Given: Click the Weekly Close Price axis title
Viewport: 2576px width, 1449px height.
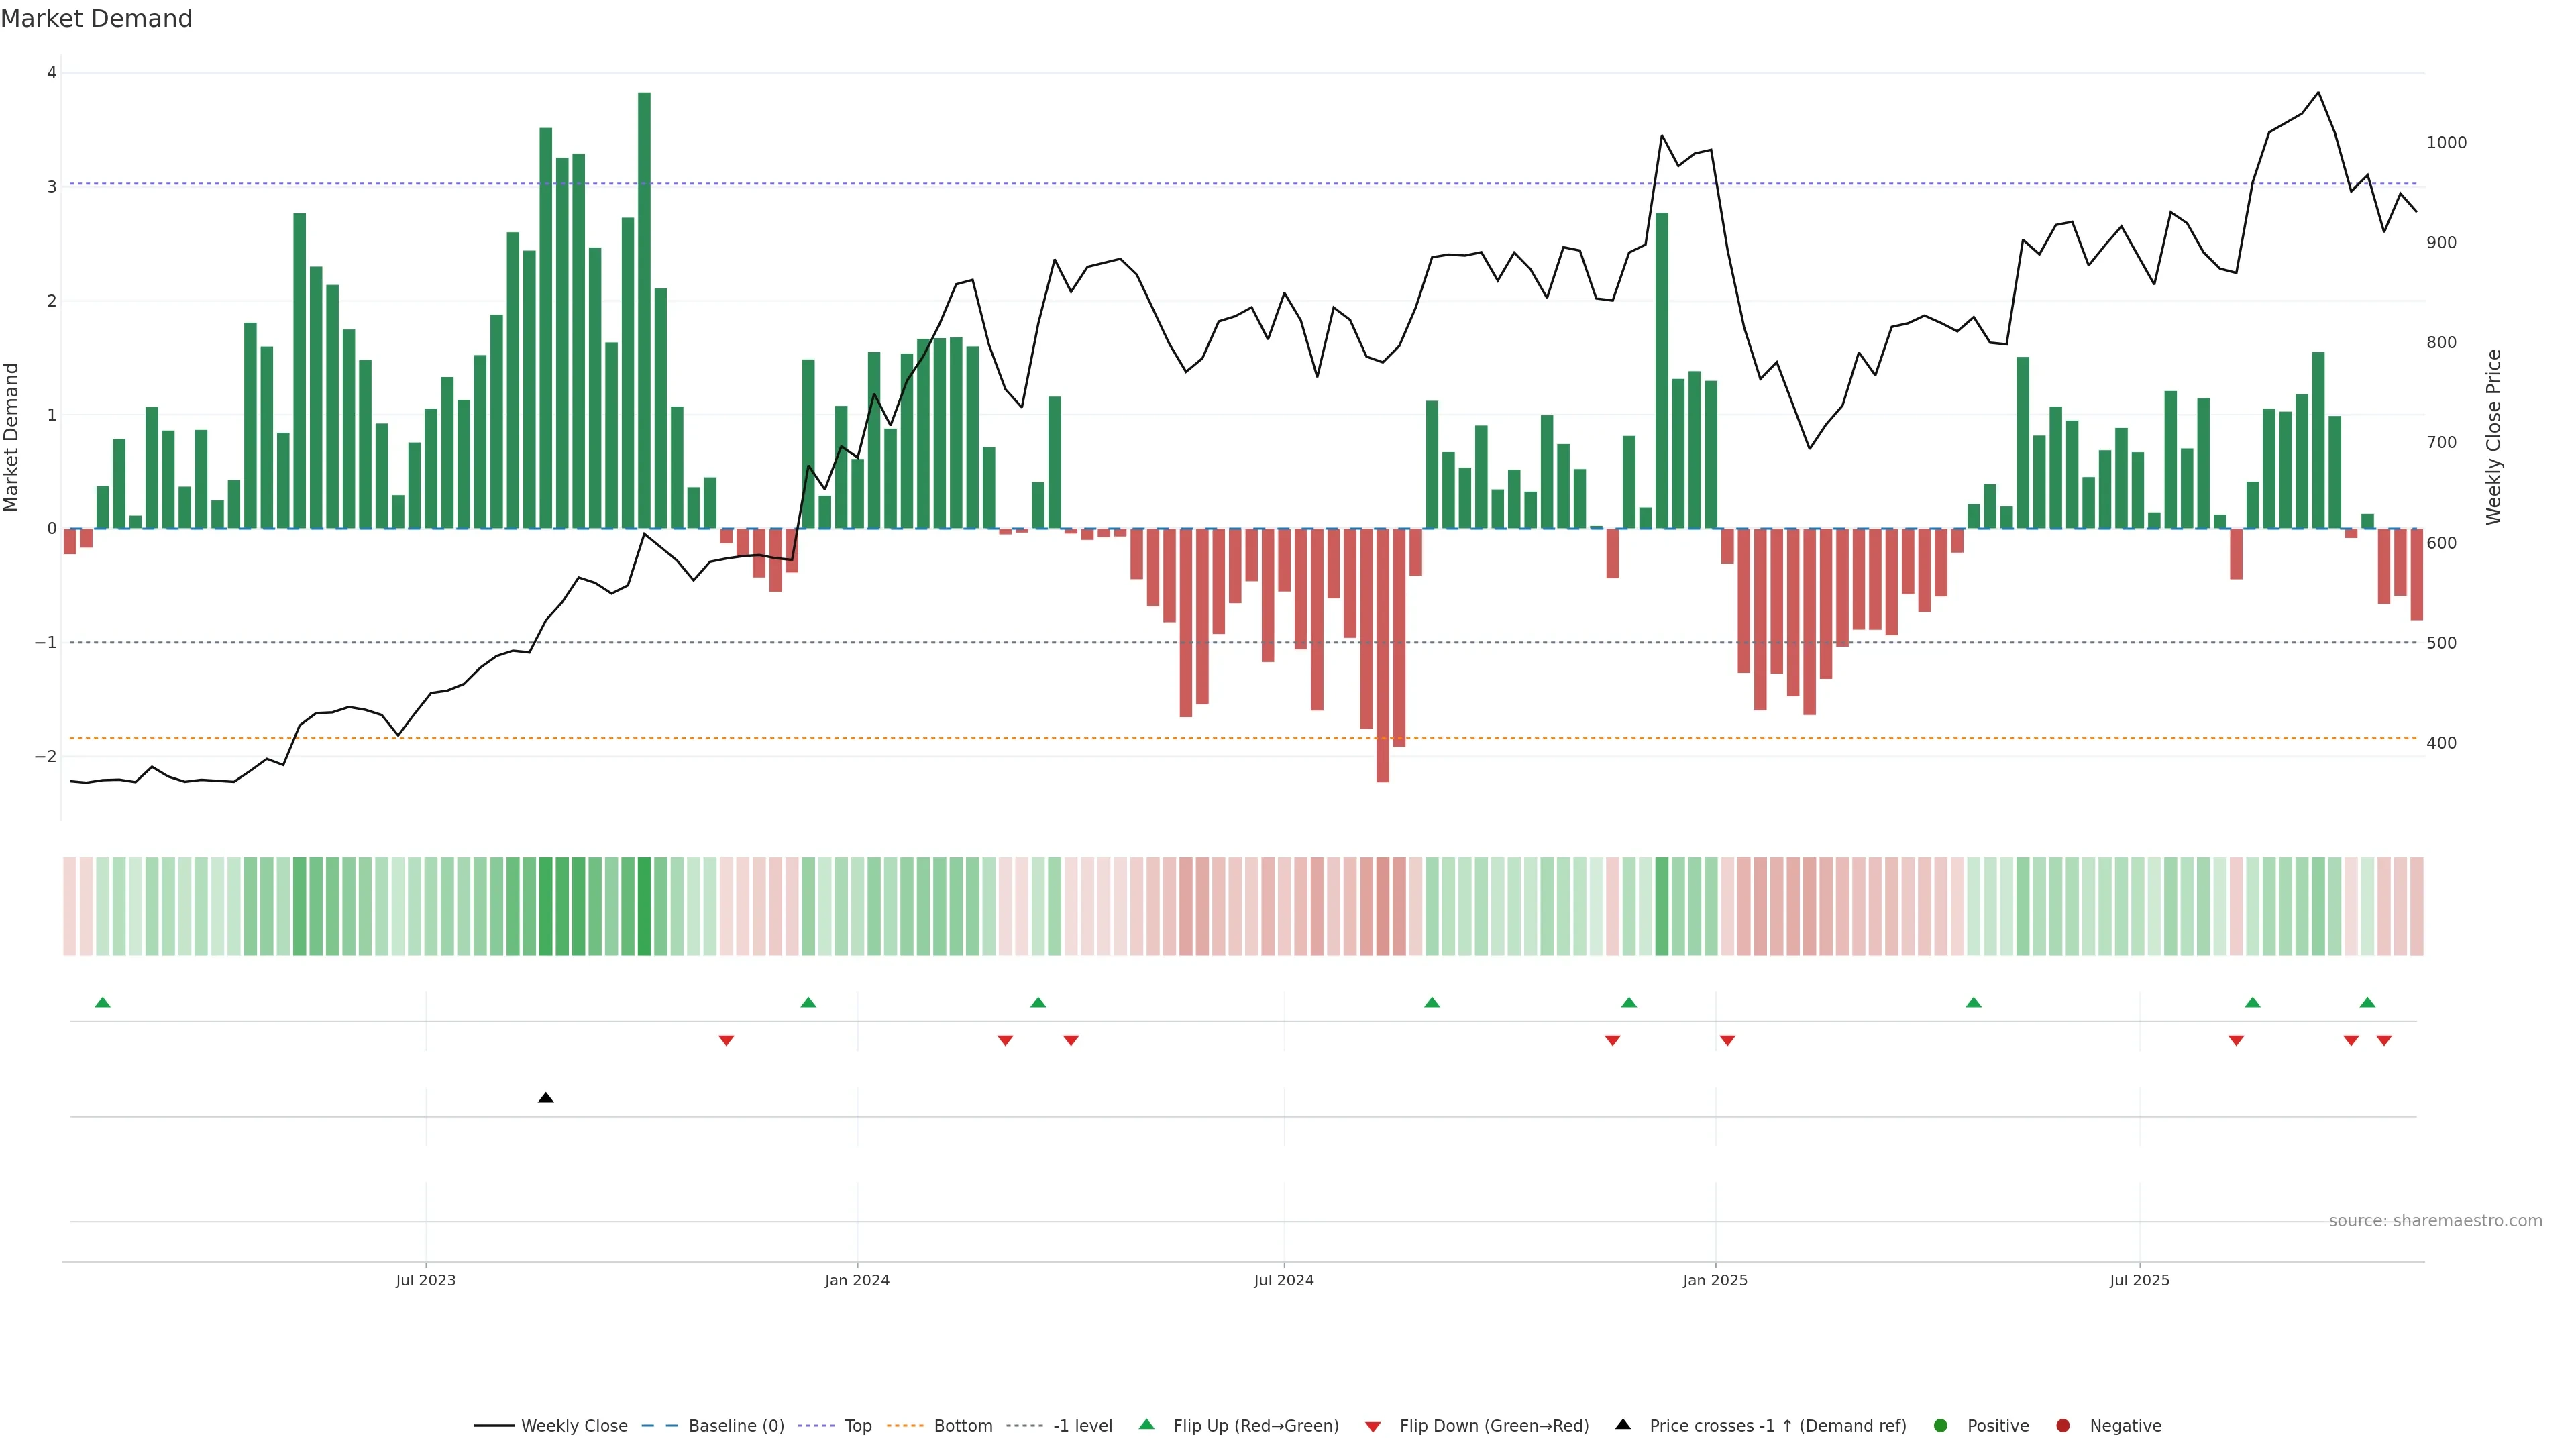Looking at the screenshot, I should tap(2493, 437).
